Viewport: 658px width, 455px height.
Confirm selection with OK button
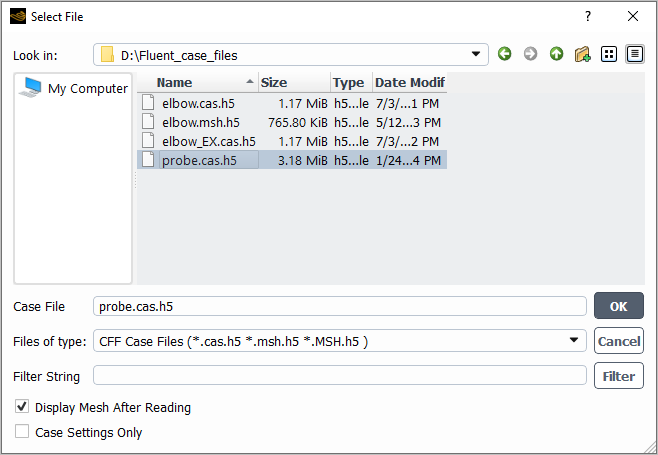coord(619,306)
